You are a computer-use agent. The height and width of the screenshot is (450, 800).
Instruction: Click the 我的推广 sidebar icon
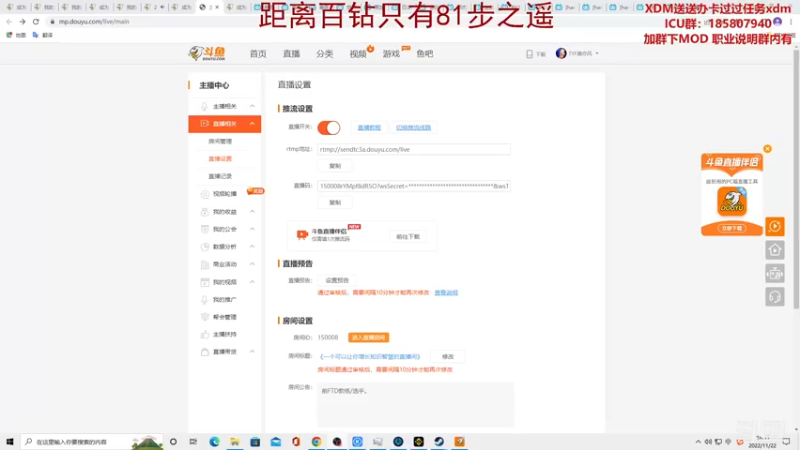click(x=205, y=299)
